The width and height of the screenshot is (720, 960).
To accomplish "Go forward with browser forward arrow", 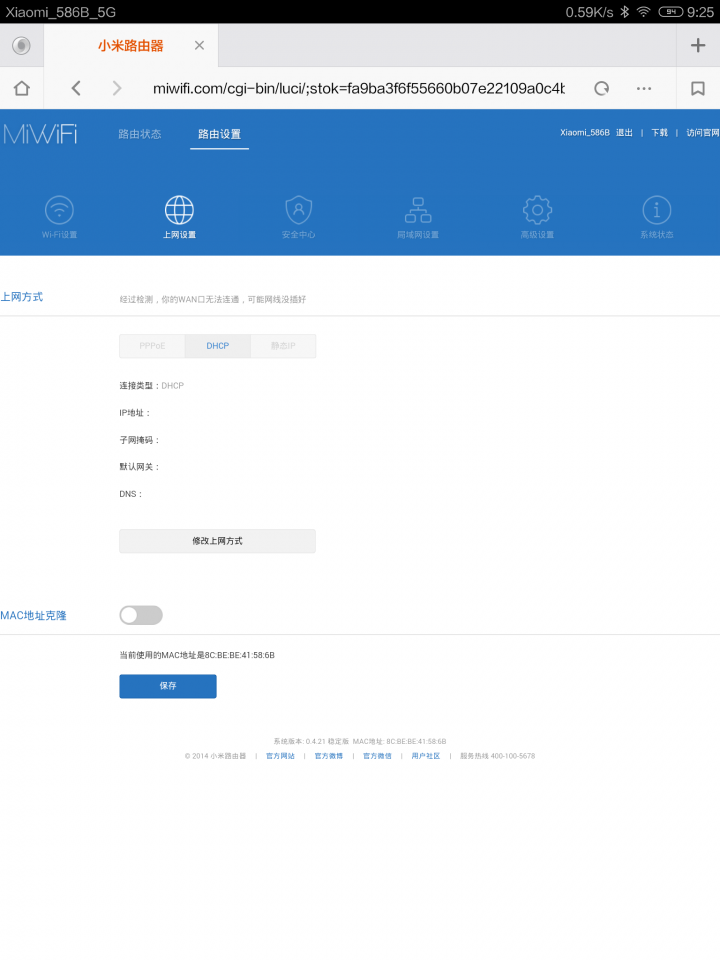I will pos(117,88).
